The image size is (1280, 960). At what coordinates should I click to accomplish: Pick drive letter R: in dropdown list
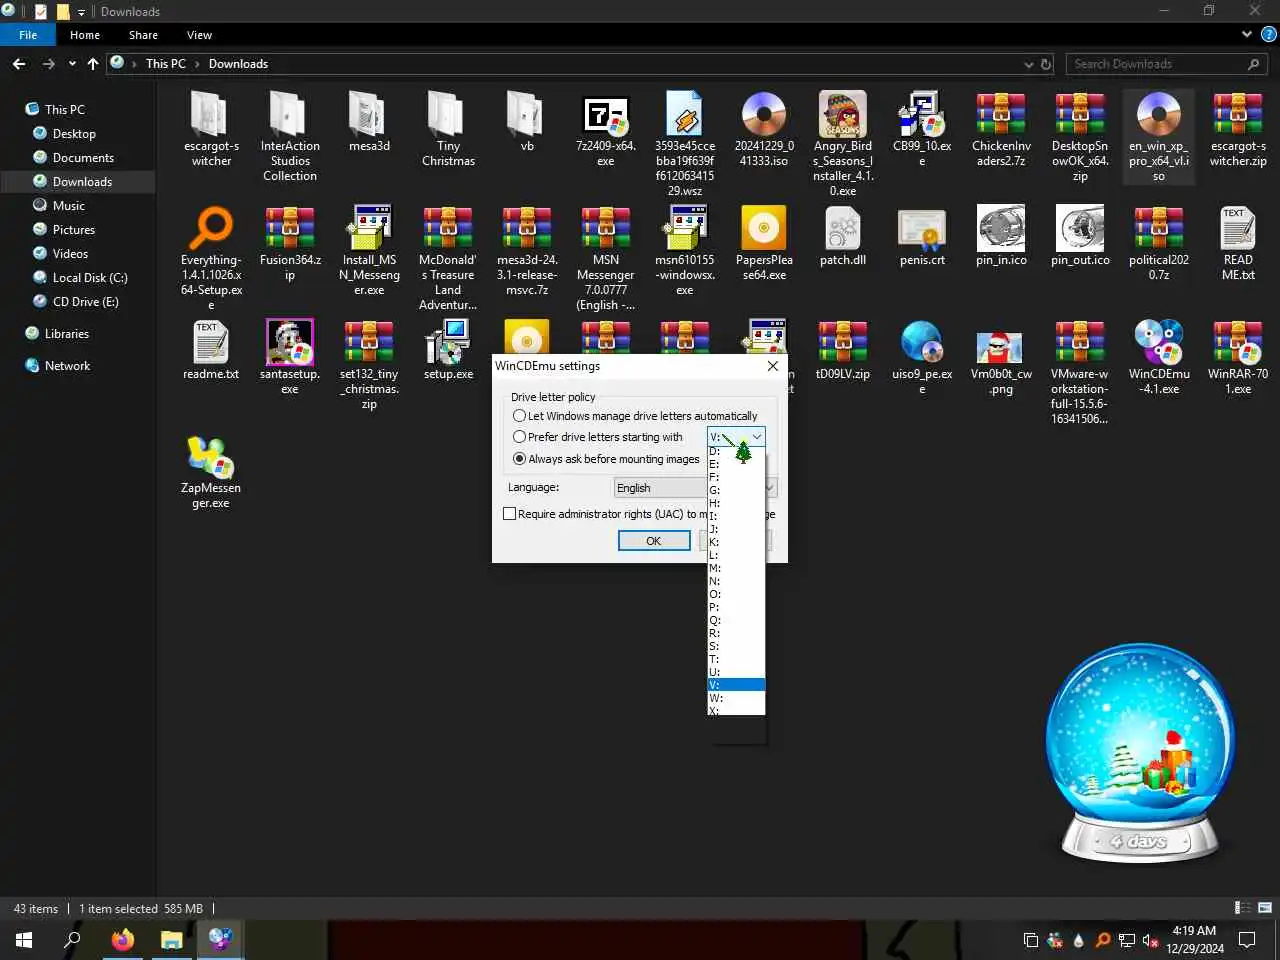pyautogui.click(x=736, y=633)
